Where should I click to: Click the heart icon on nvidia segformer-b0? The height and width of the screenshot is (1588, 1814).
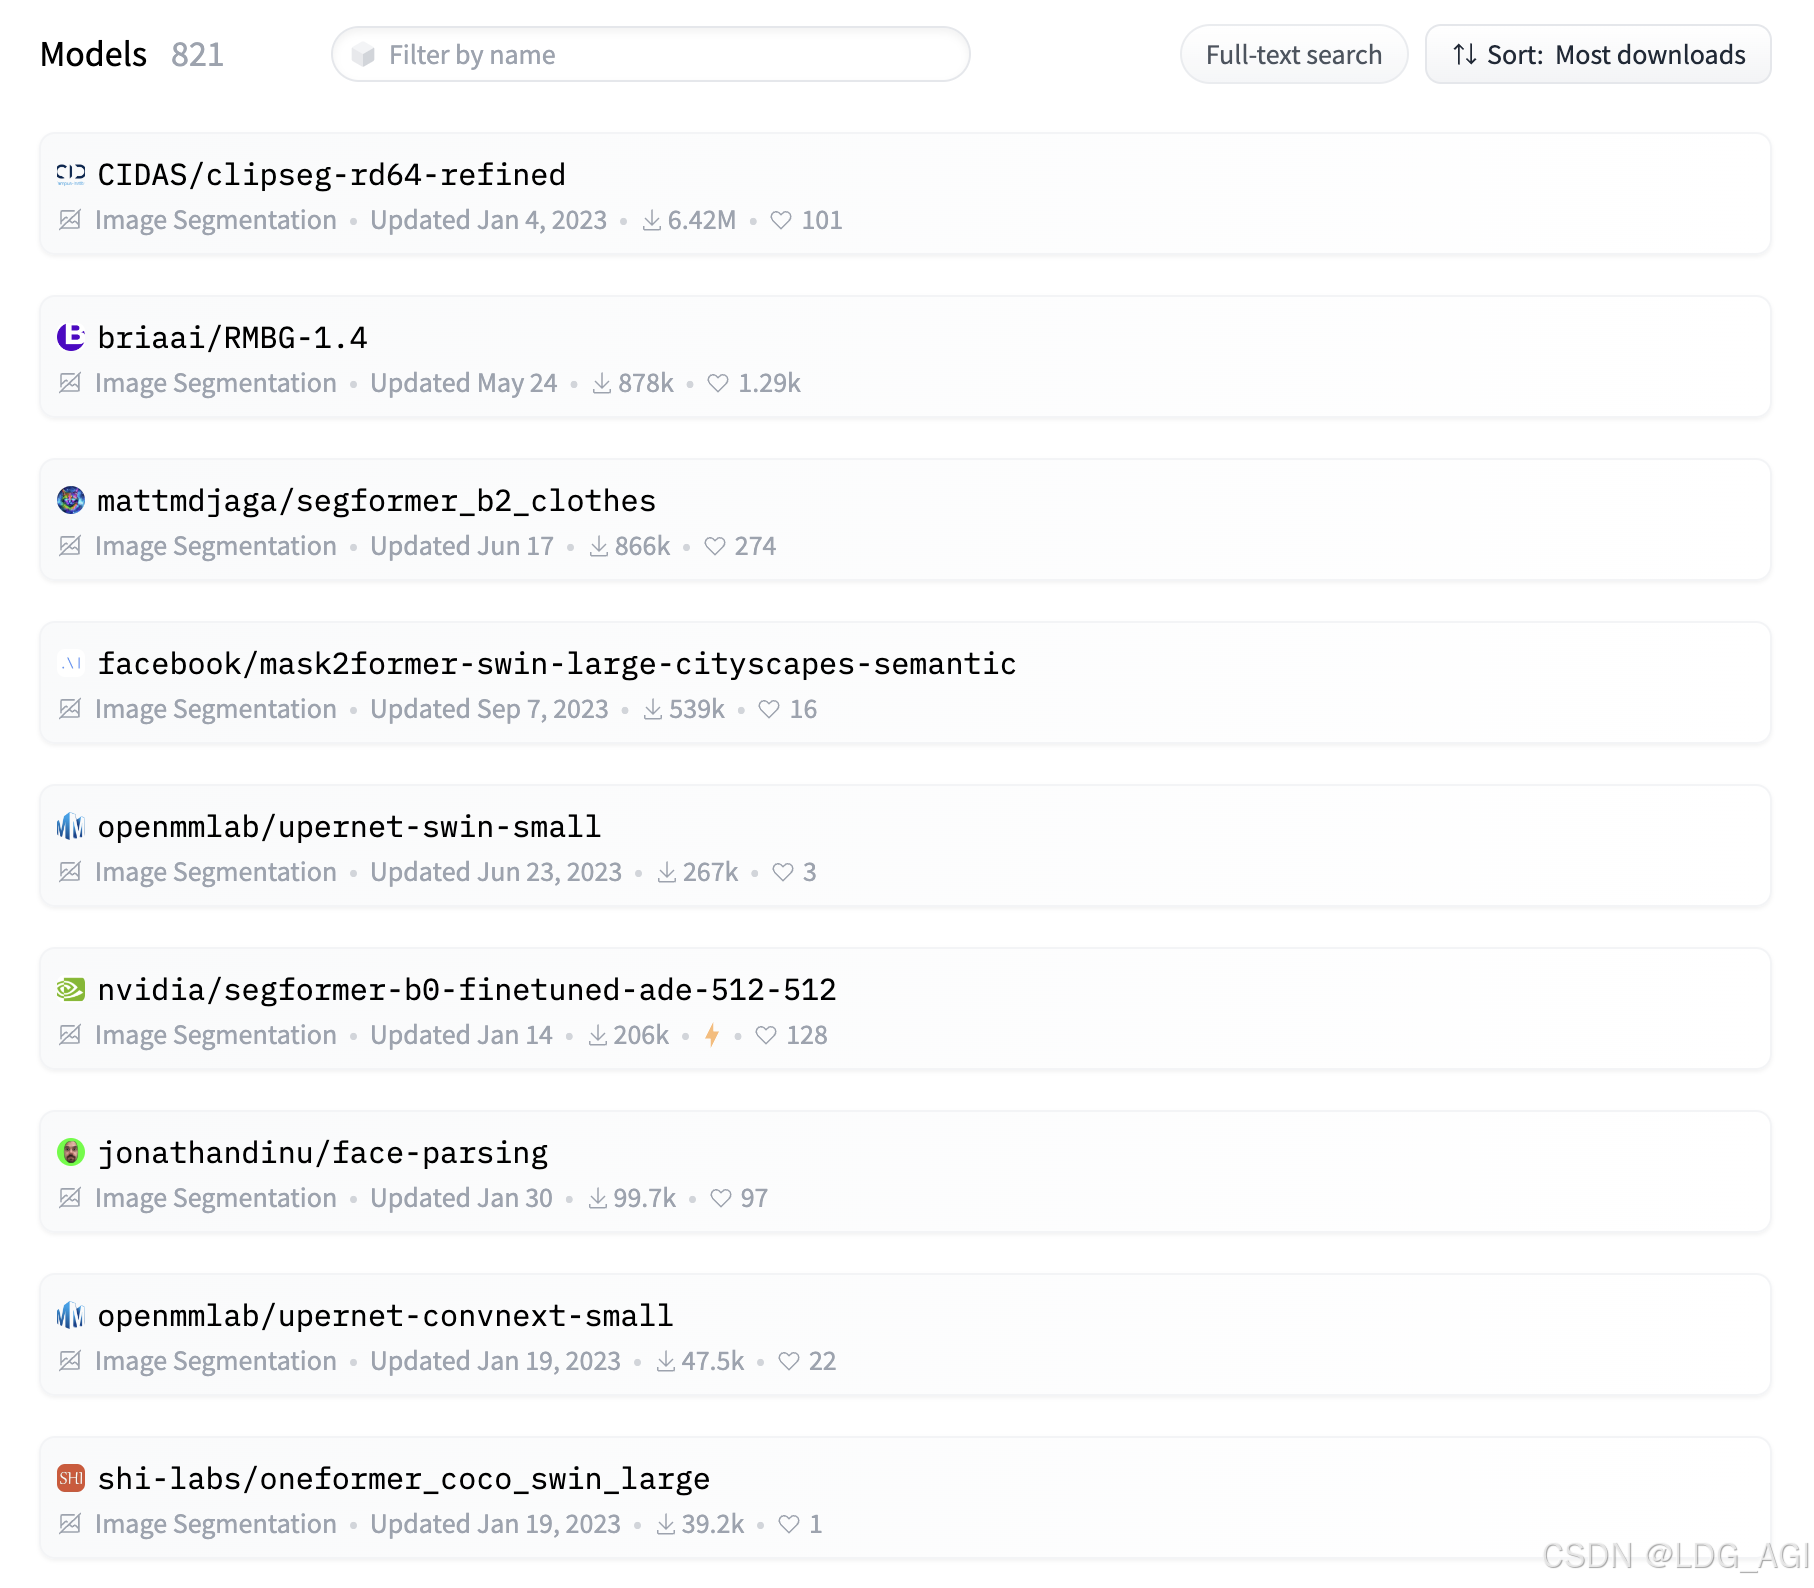pos(766,1035)
